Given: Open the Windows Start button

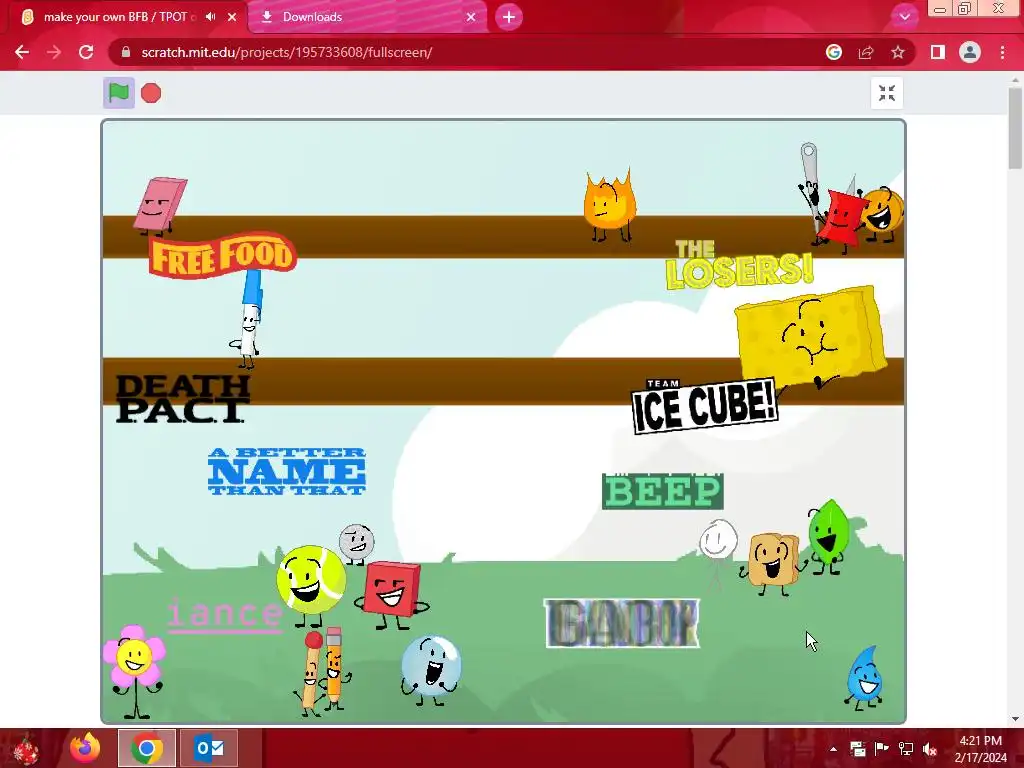Looking at the screenshot, I should click(26, 748).
